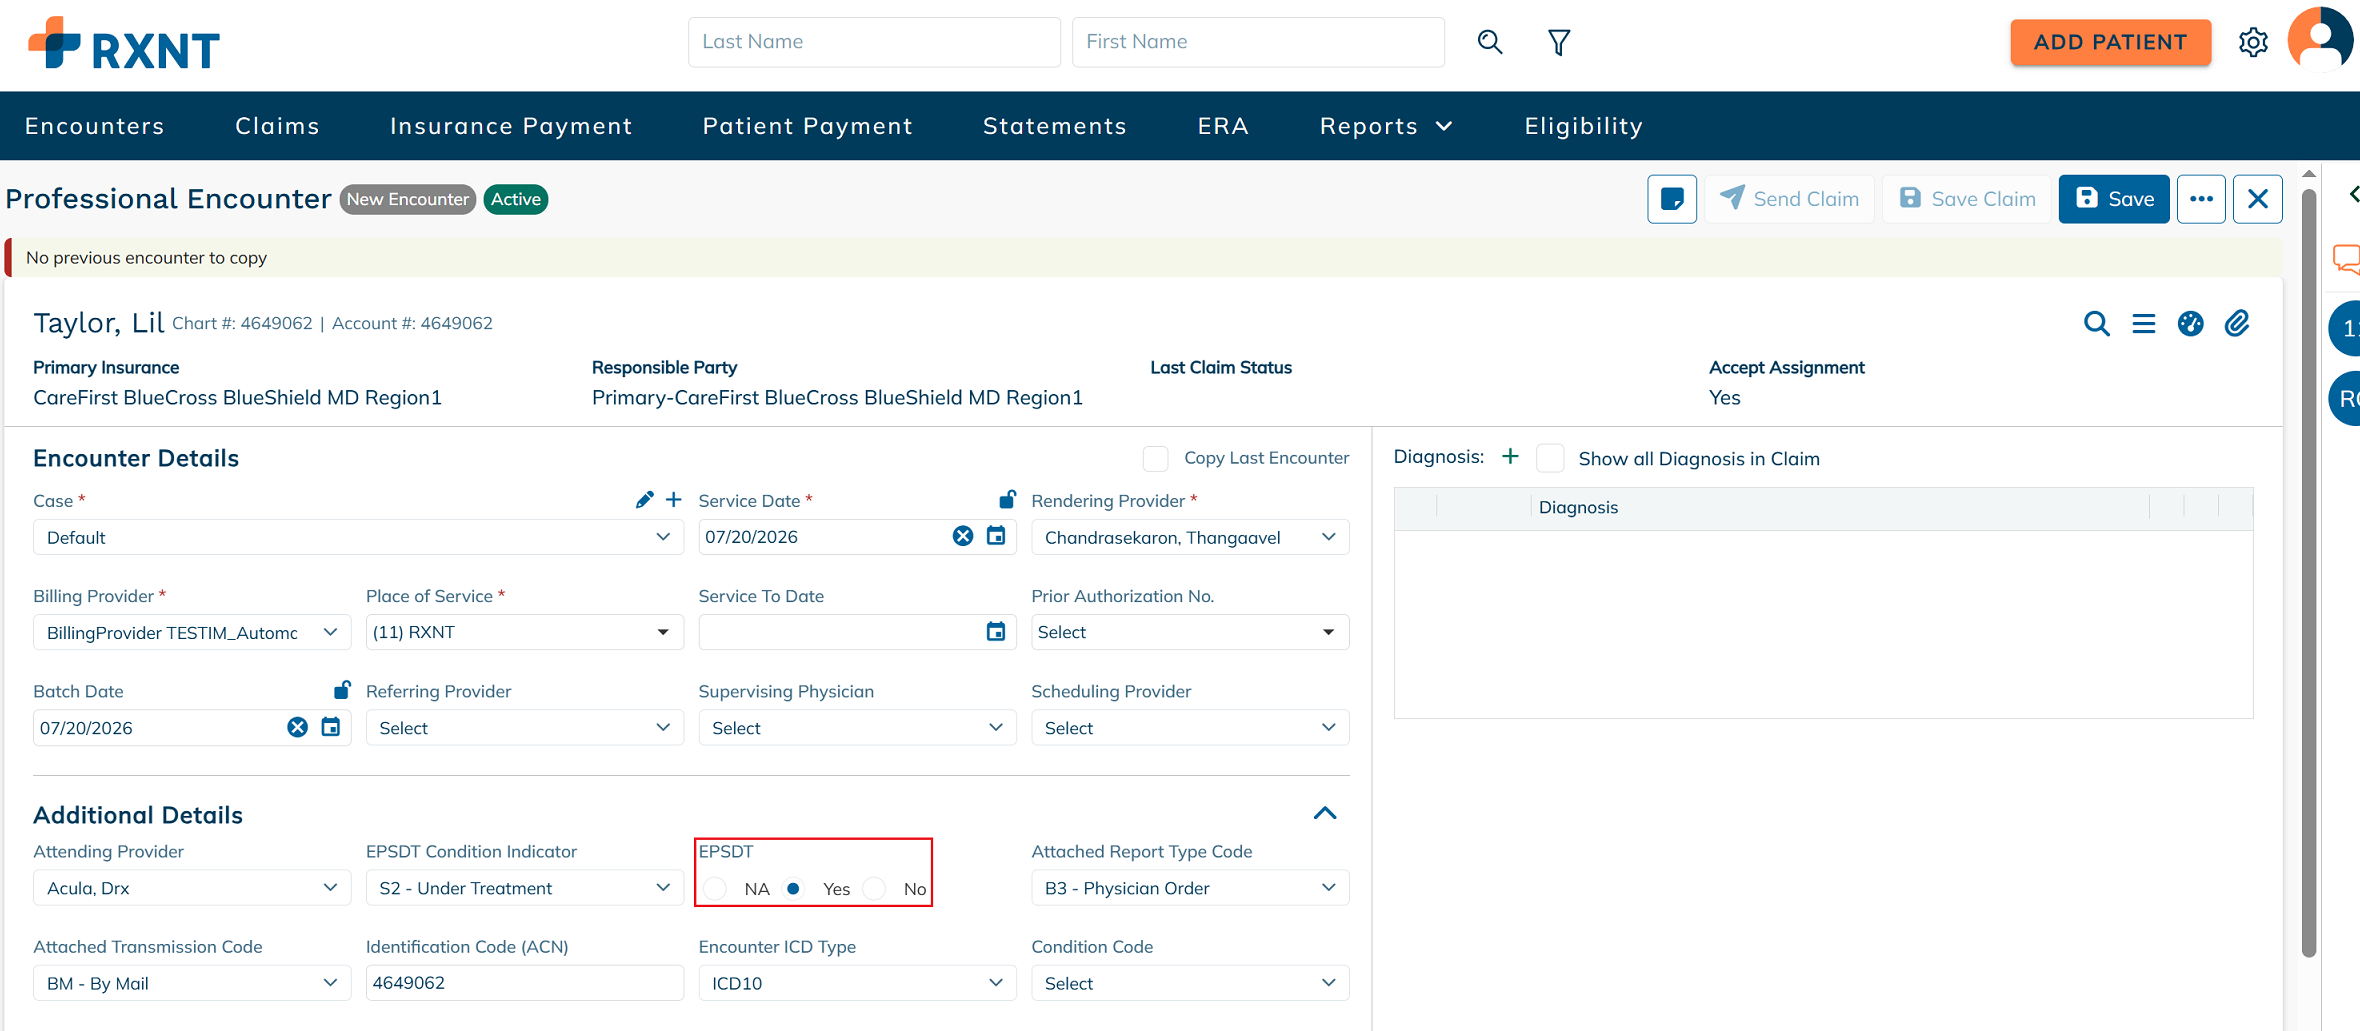Enable Show all Diagnosis in Claim
Image resolution: width=2360 pixels, height=1031 pixels.
[1550, 459]
